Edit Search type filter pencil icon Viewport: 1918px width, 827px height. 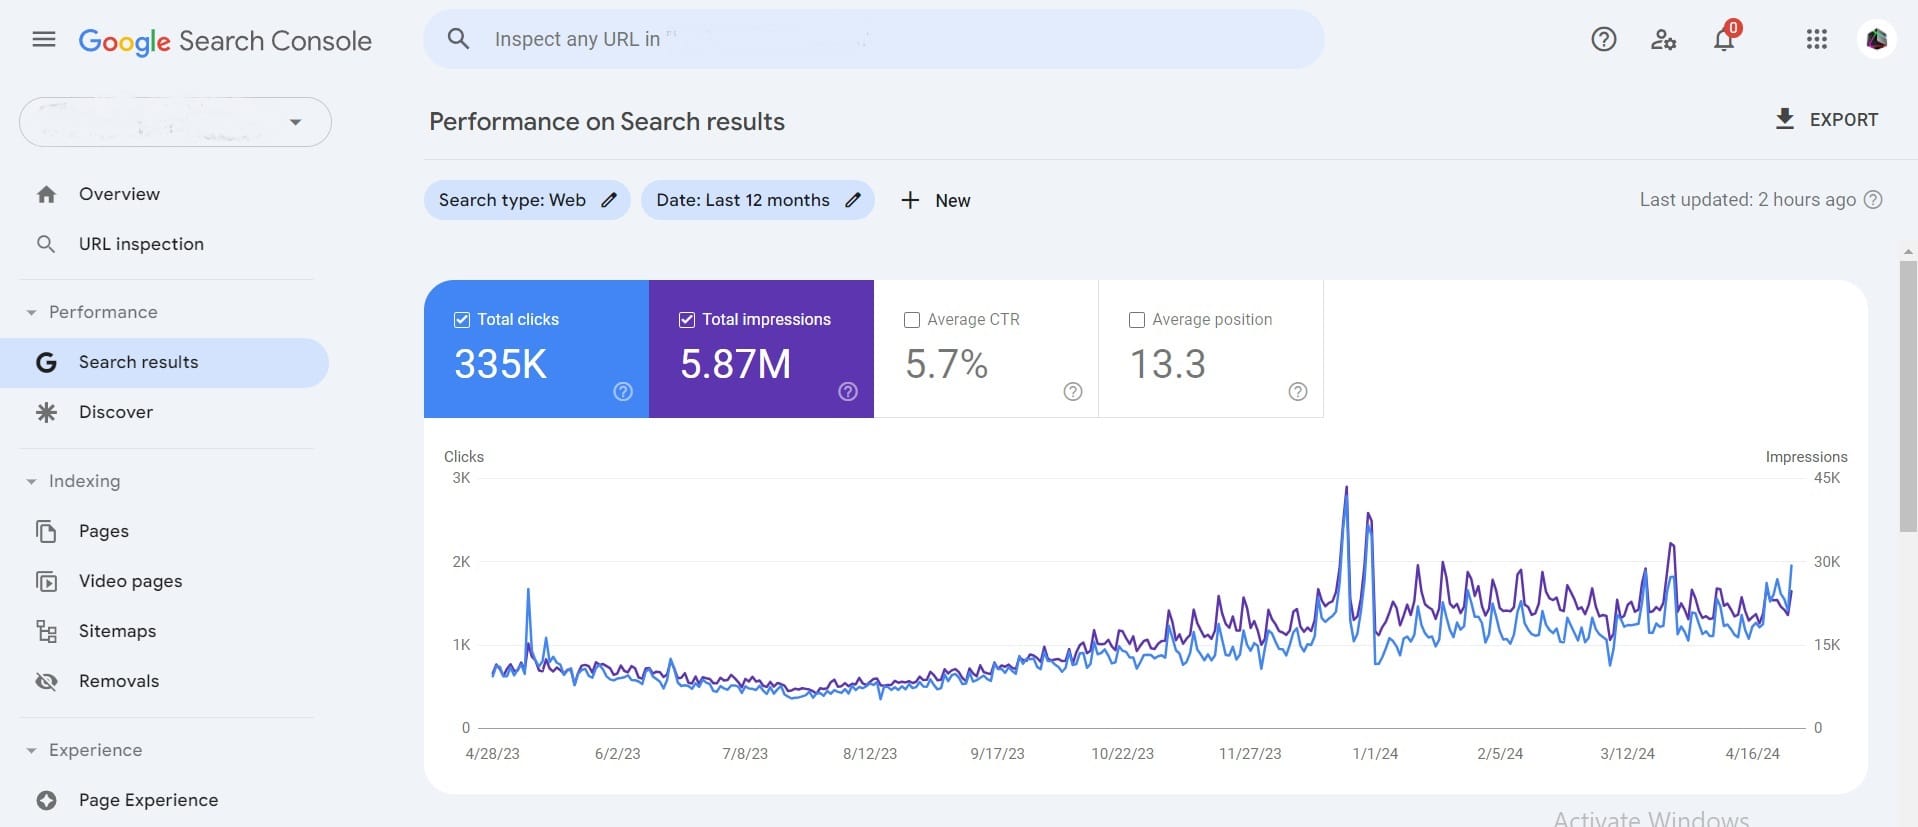(609, 200)
